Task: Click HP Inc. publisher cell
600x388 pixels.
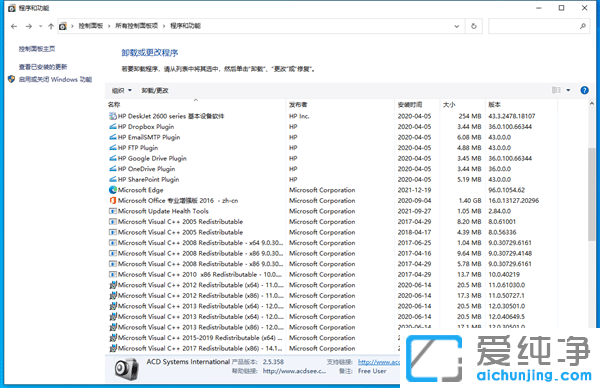Action: tap(299, 116)
